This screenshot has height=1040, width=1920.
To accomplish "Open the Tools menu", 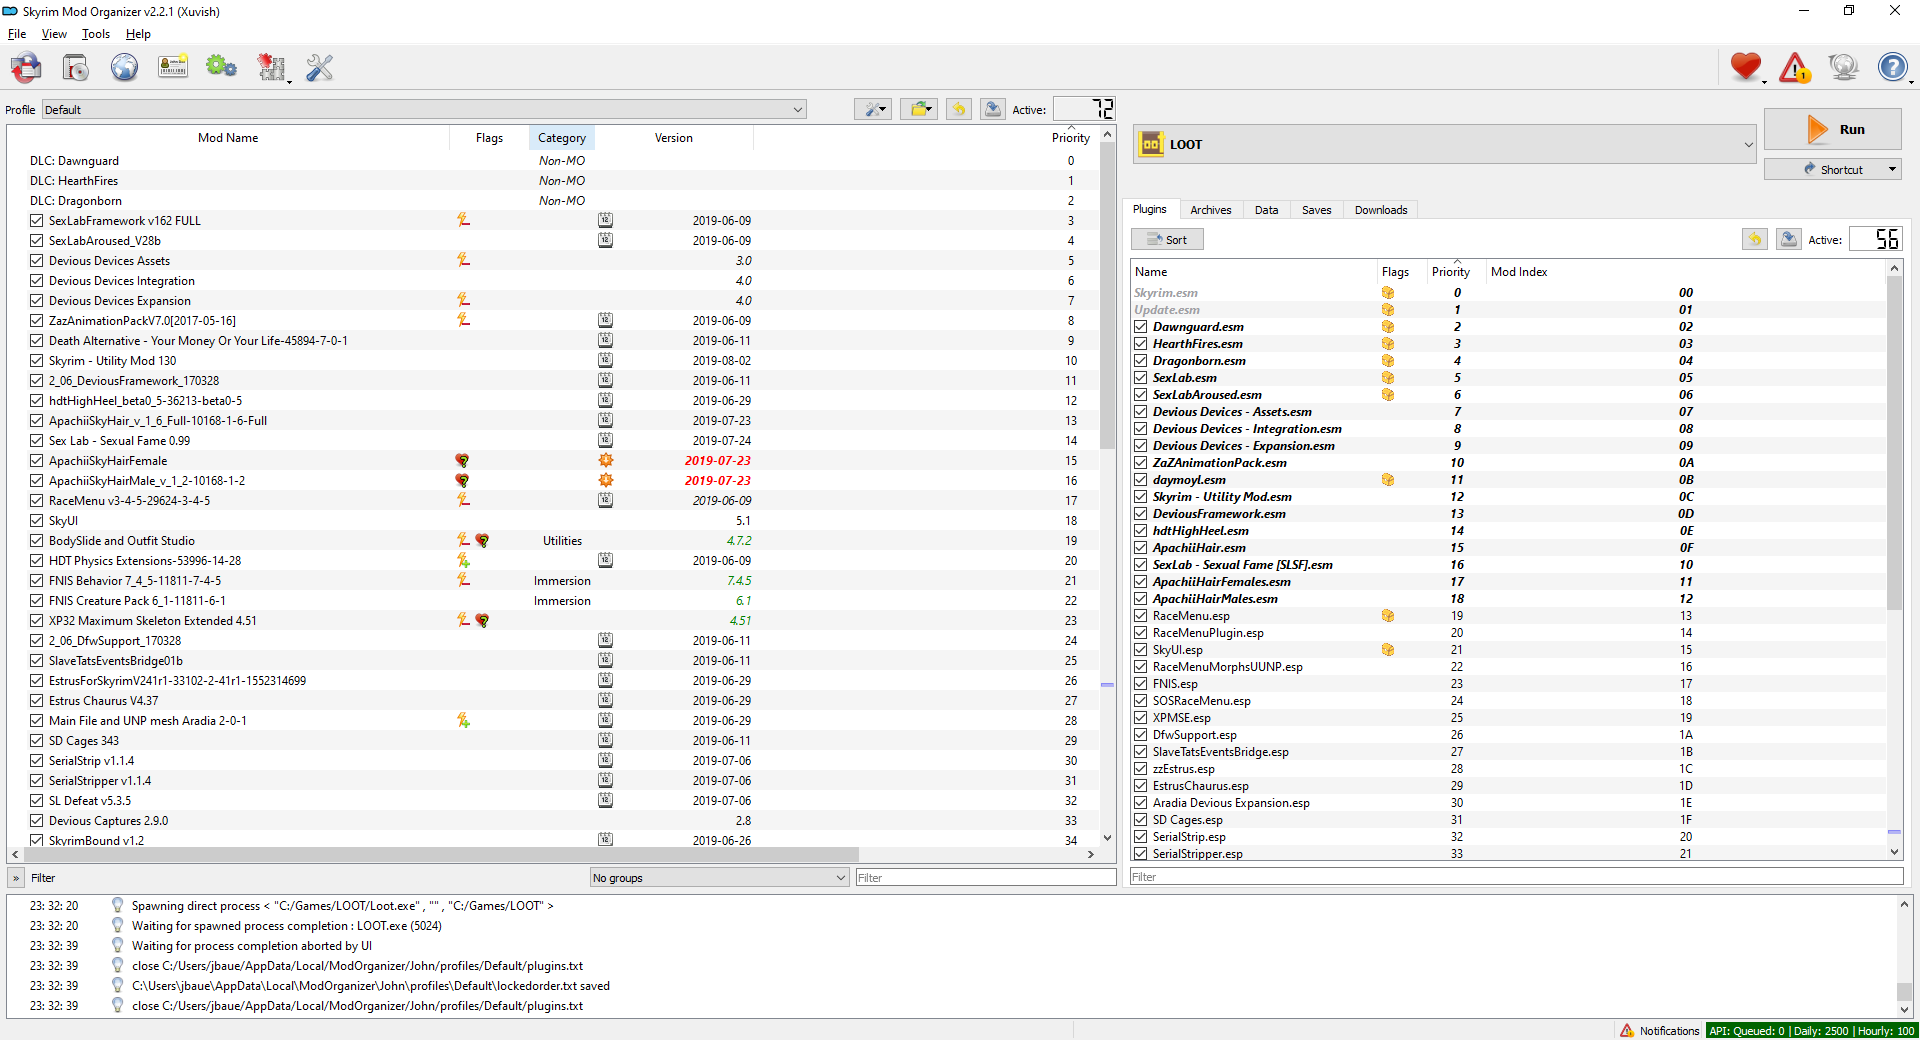I will 96,34.
